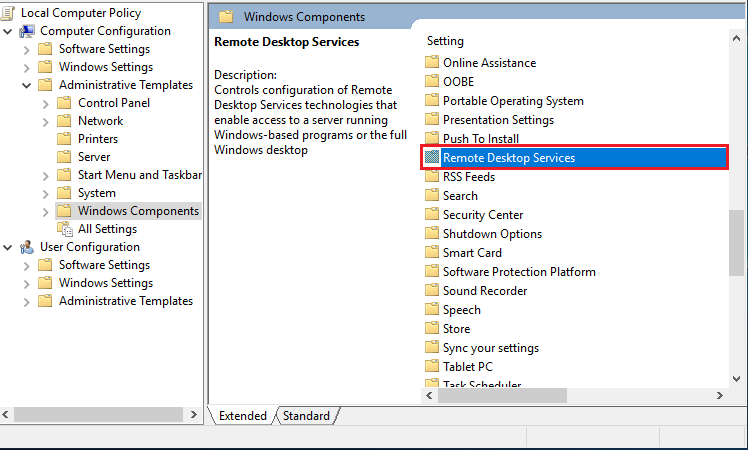
Task: Expand Windows Settings under Computer Configuration
Action: (27, 68)
